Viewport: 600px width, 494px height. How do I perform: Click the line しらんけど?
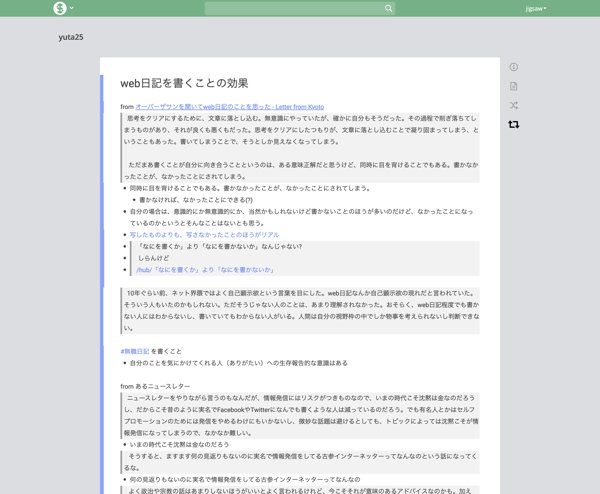click(x=153, y=258)
